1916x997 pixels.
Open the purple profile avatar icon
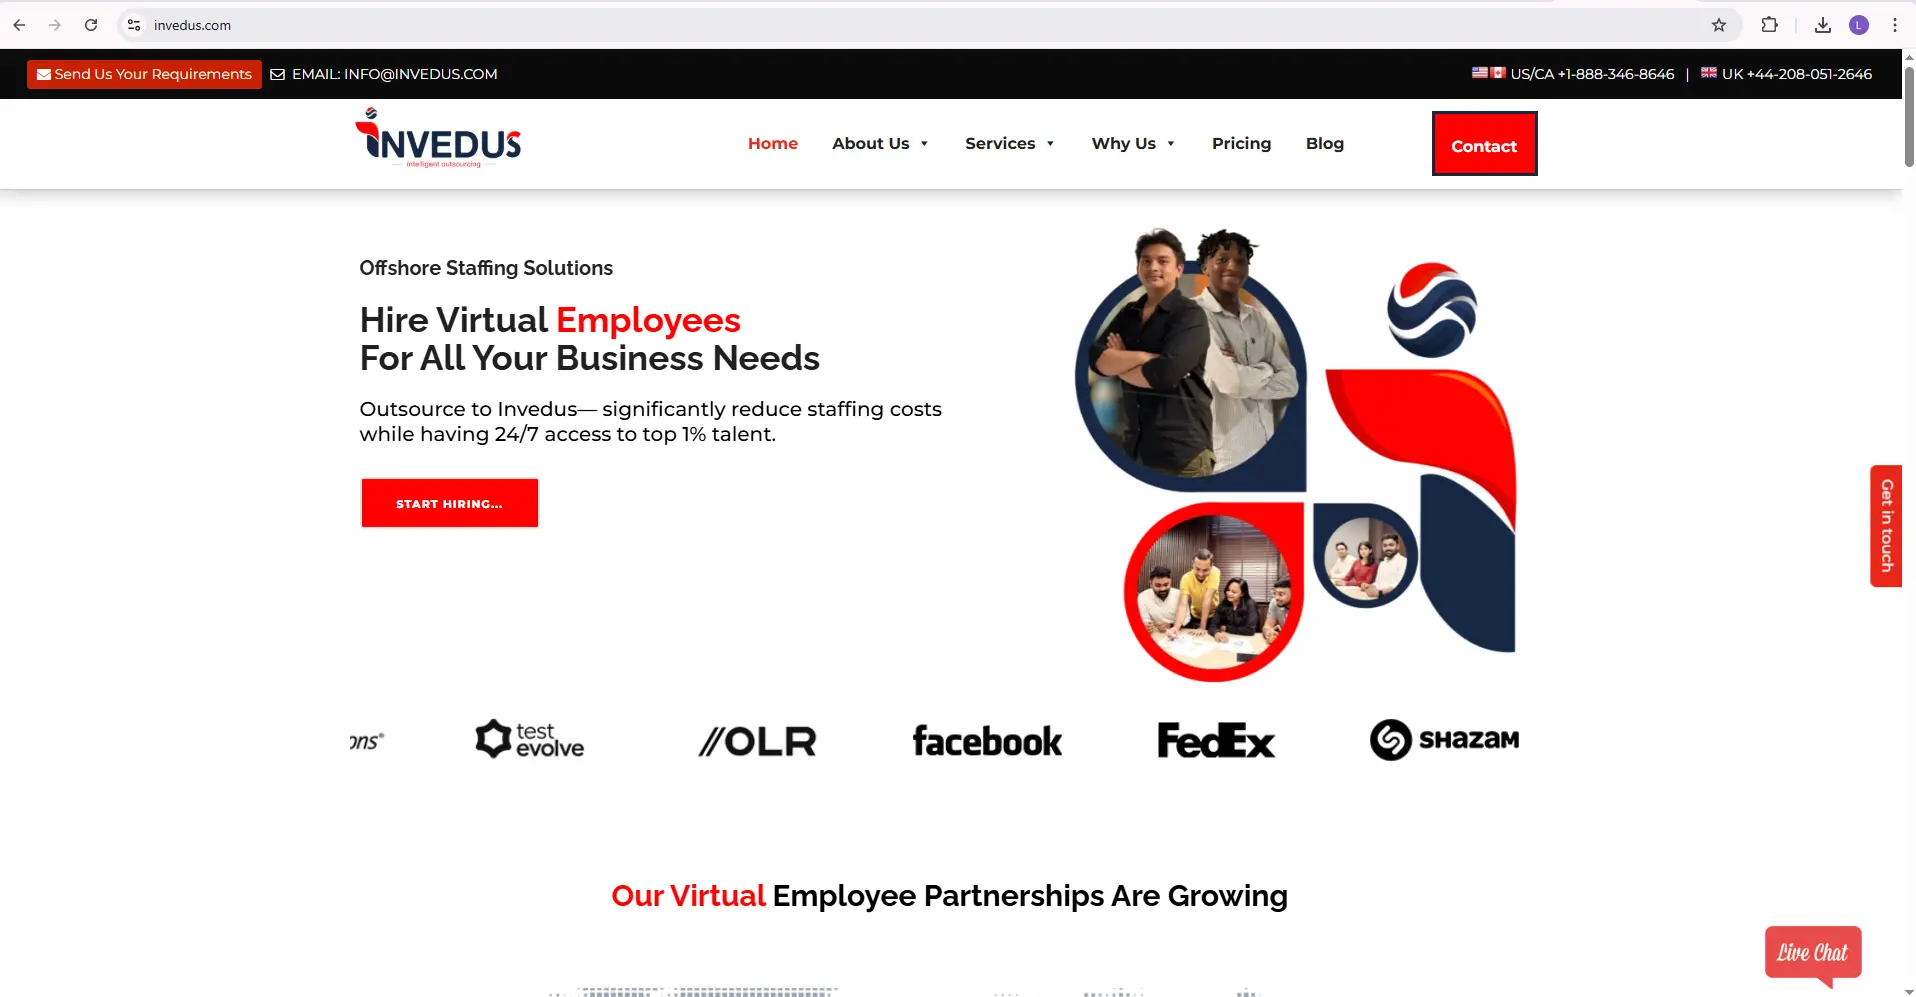[x=1859, y=25]
